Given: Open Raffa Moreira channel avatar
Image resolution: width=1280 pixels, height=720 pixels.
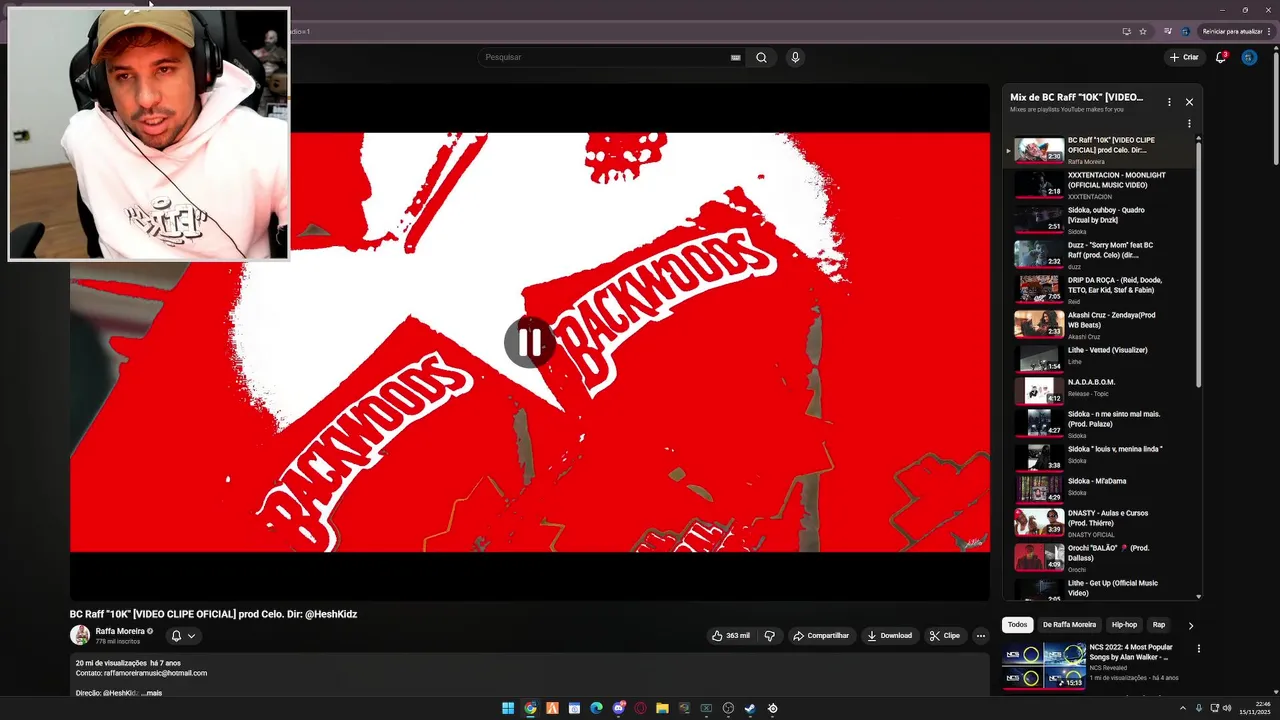Looking at the screenshot, I should 80,635.
